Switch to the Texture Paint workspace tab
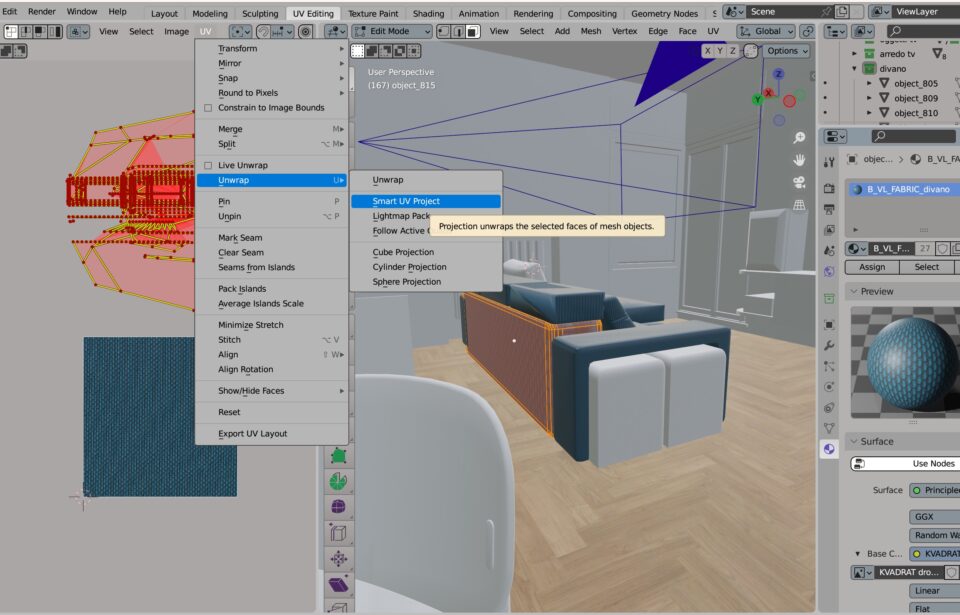 coord(373,14)
